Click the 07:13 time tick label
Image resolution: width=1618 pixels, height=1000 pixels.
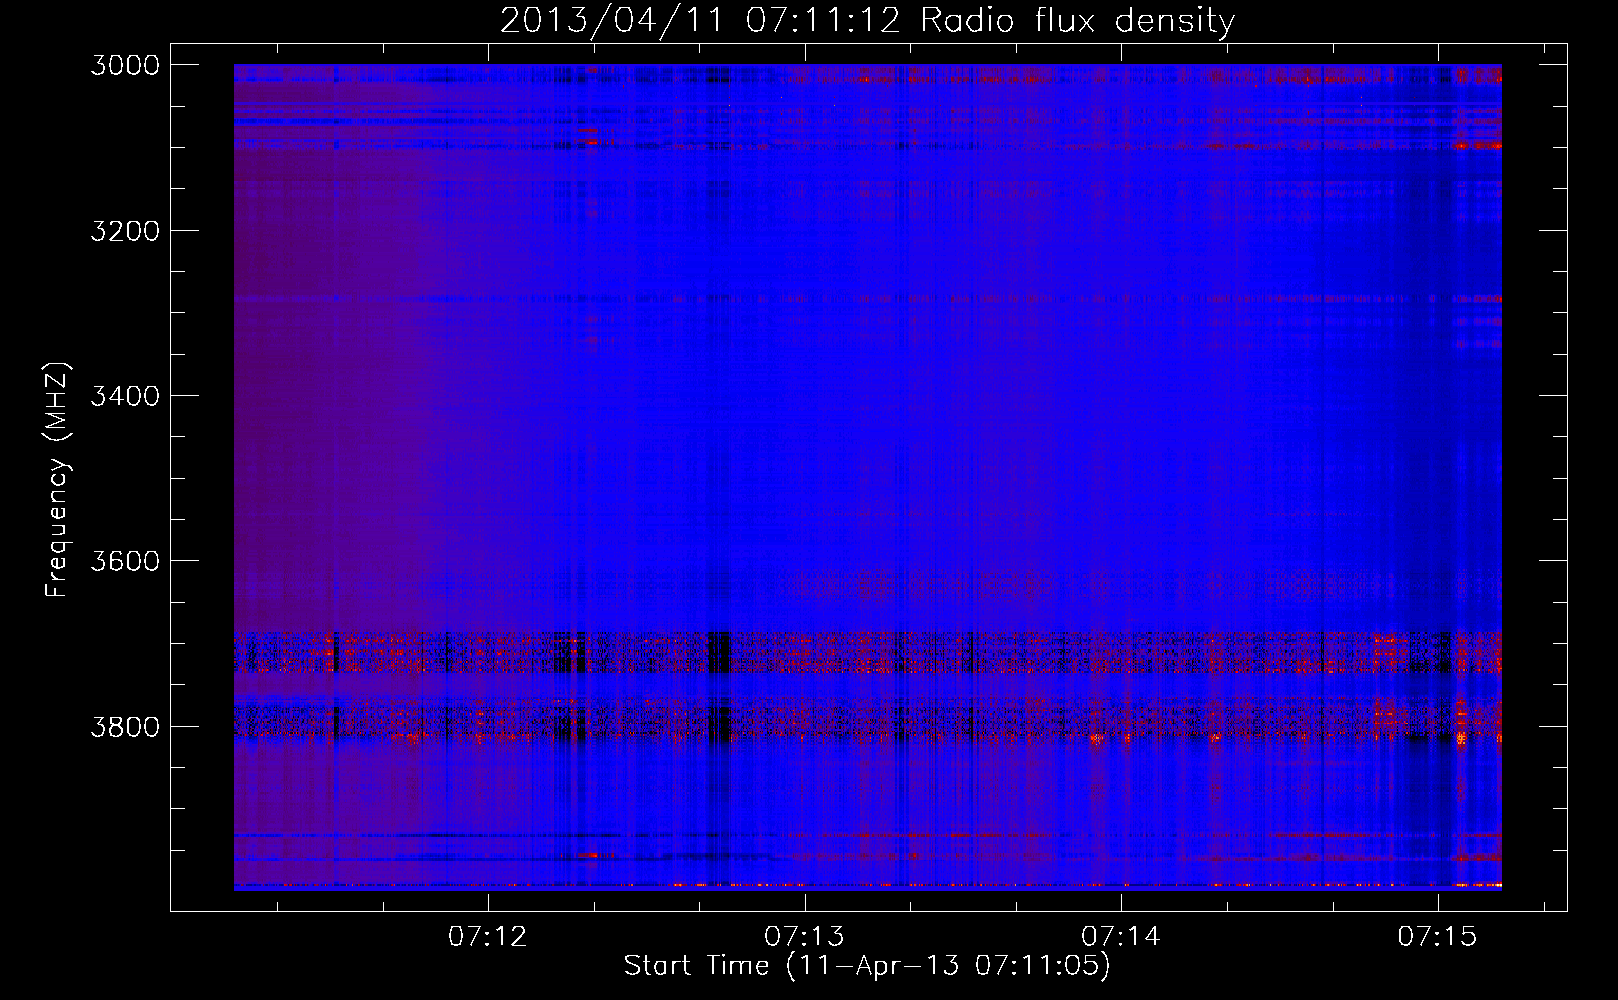804,937
